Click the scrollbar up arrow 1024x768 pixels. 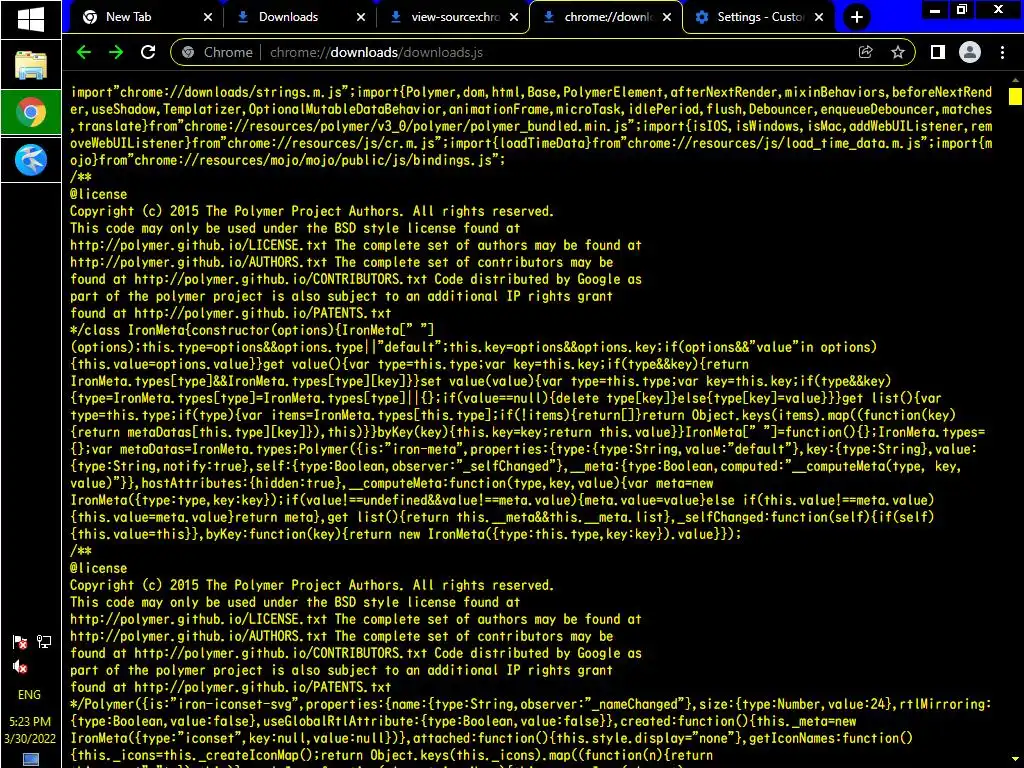[x=1015, y=80]
